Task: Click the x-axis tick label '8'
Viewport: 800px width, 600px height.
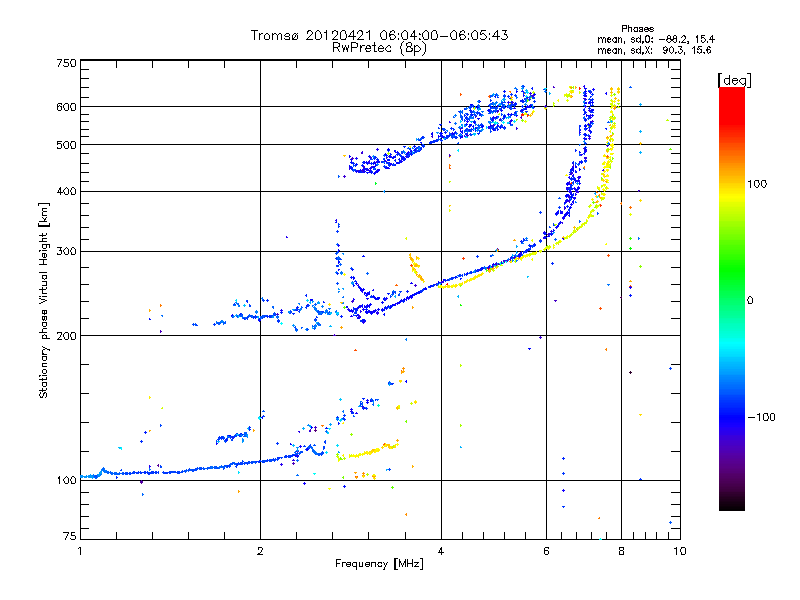Action: [x=621, y=551]
